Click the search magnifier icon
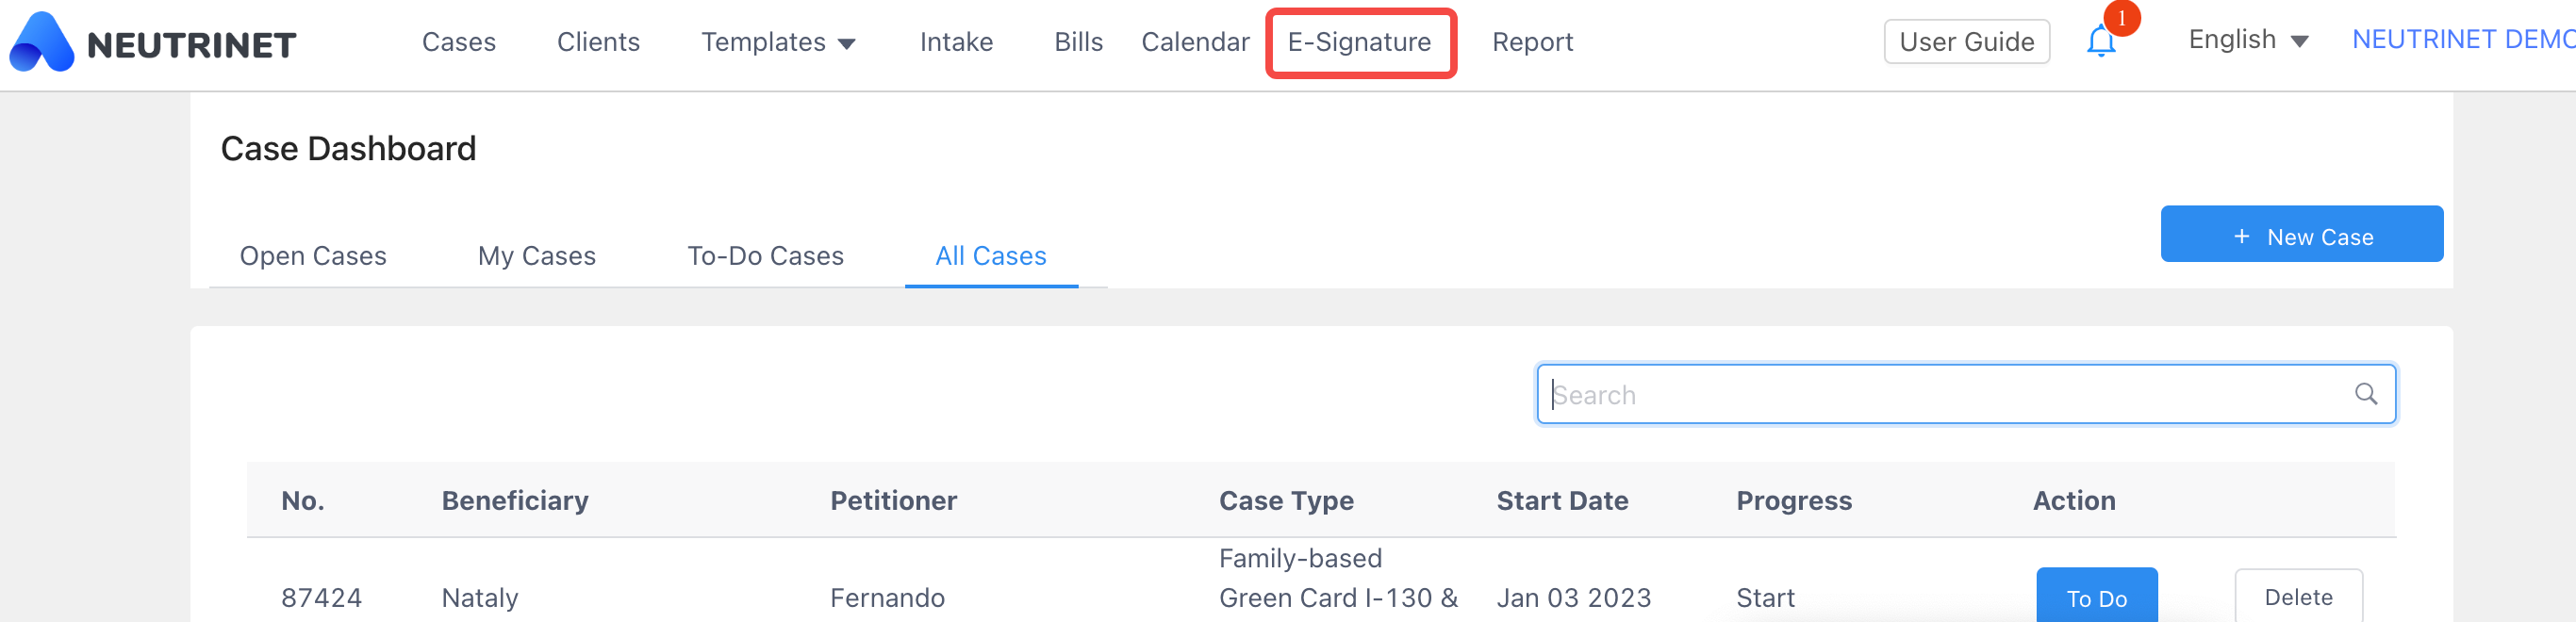2576x622 pixels. [x=2365, y=394]
